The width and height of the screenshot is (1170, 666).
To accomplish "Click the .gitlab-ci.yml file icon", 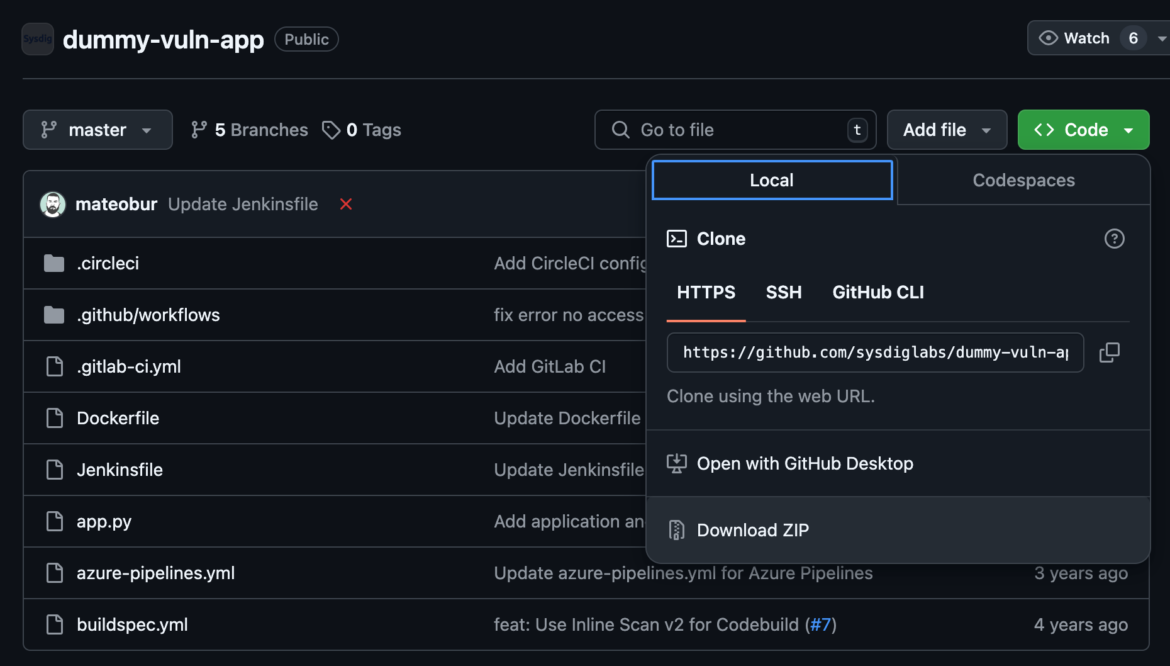I will click(54, 366).
